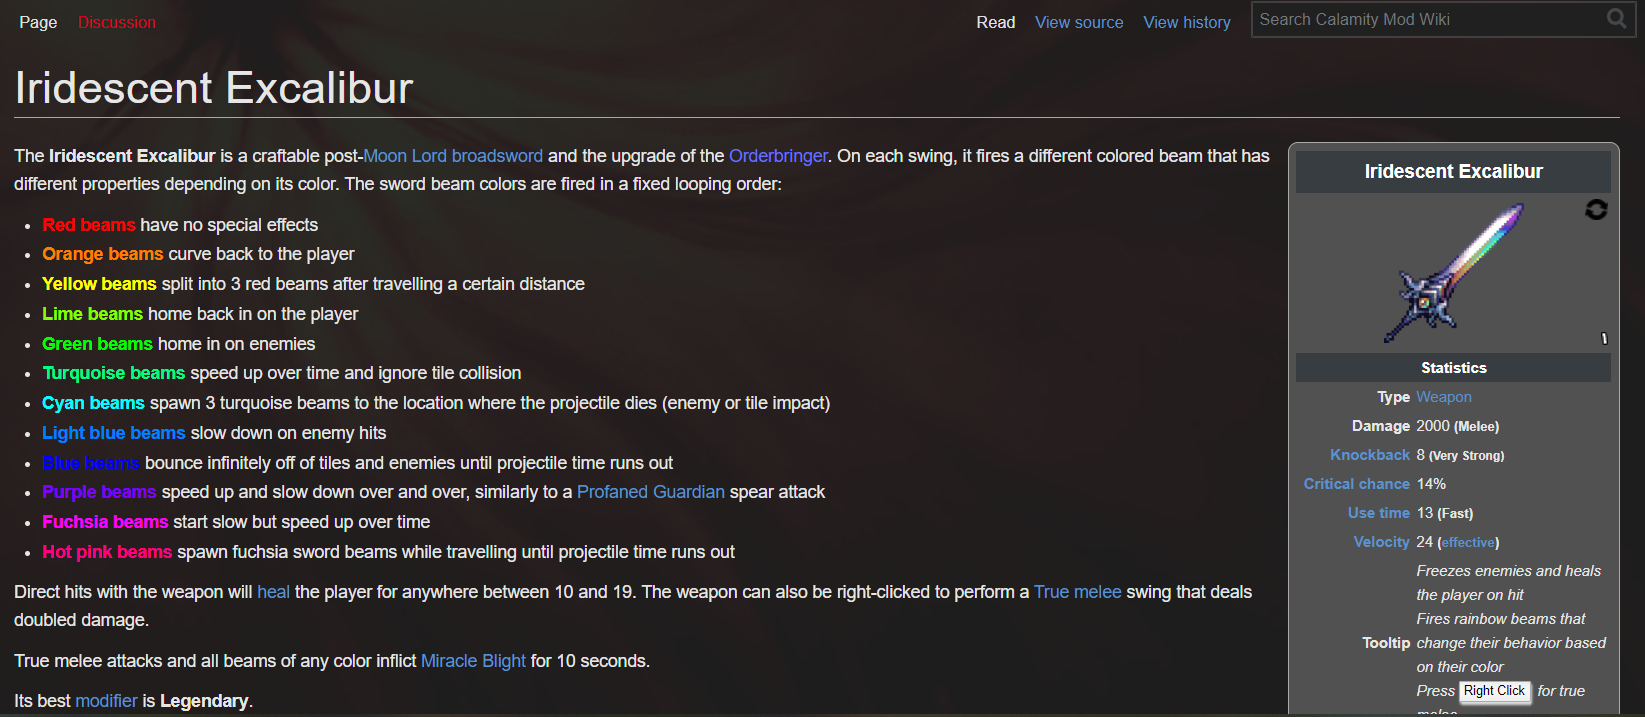1645x717 pixels.
Task: Switch to the View source tab
Action: (1079, 22)
